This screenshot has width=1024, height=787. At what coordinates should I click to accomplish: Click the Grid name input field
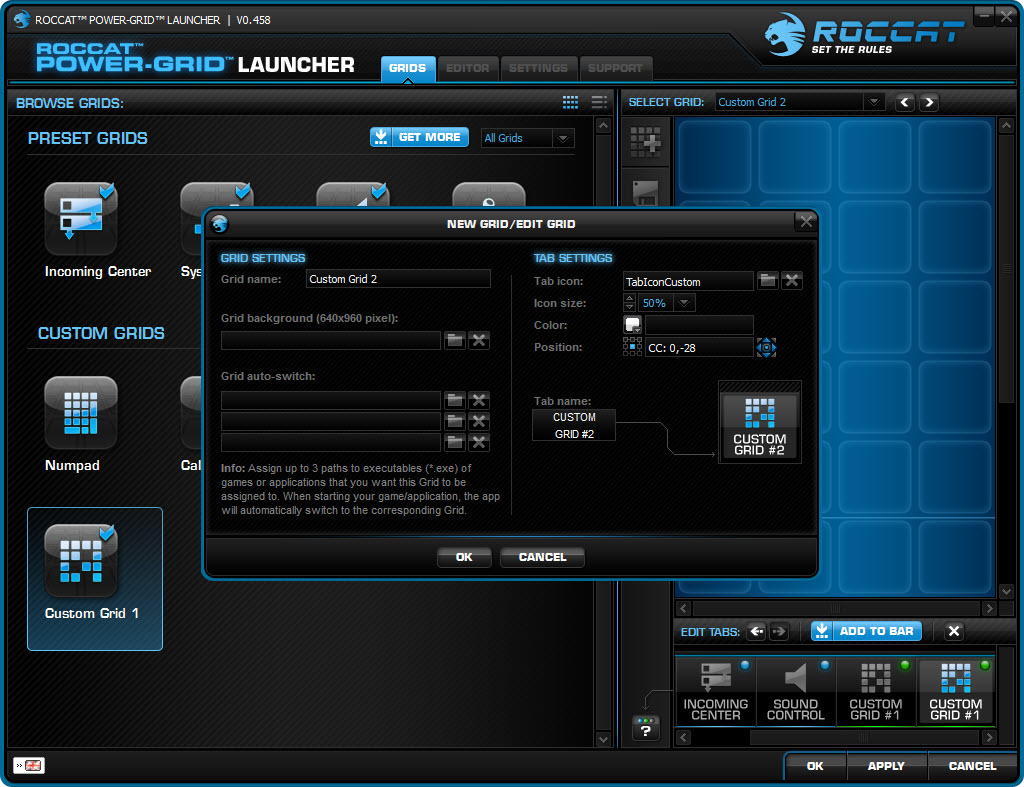[x=398, y=279]
